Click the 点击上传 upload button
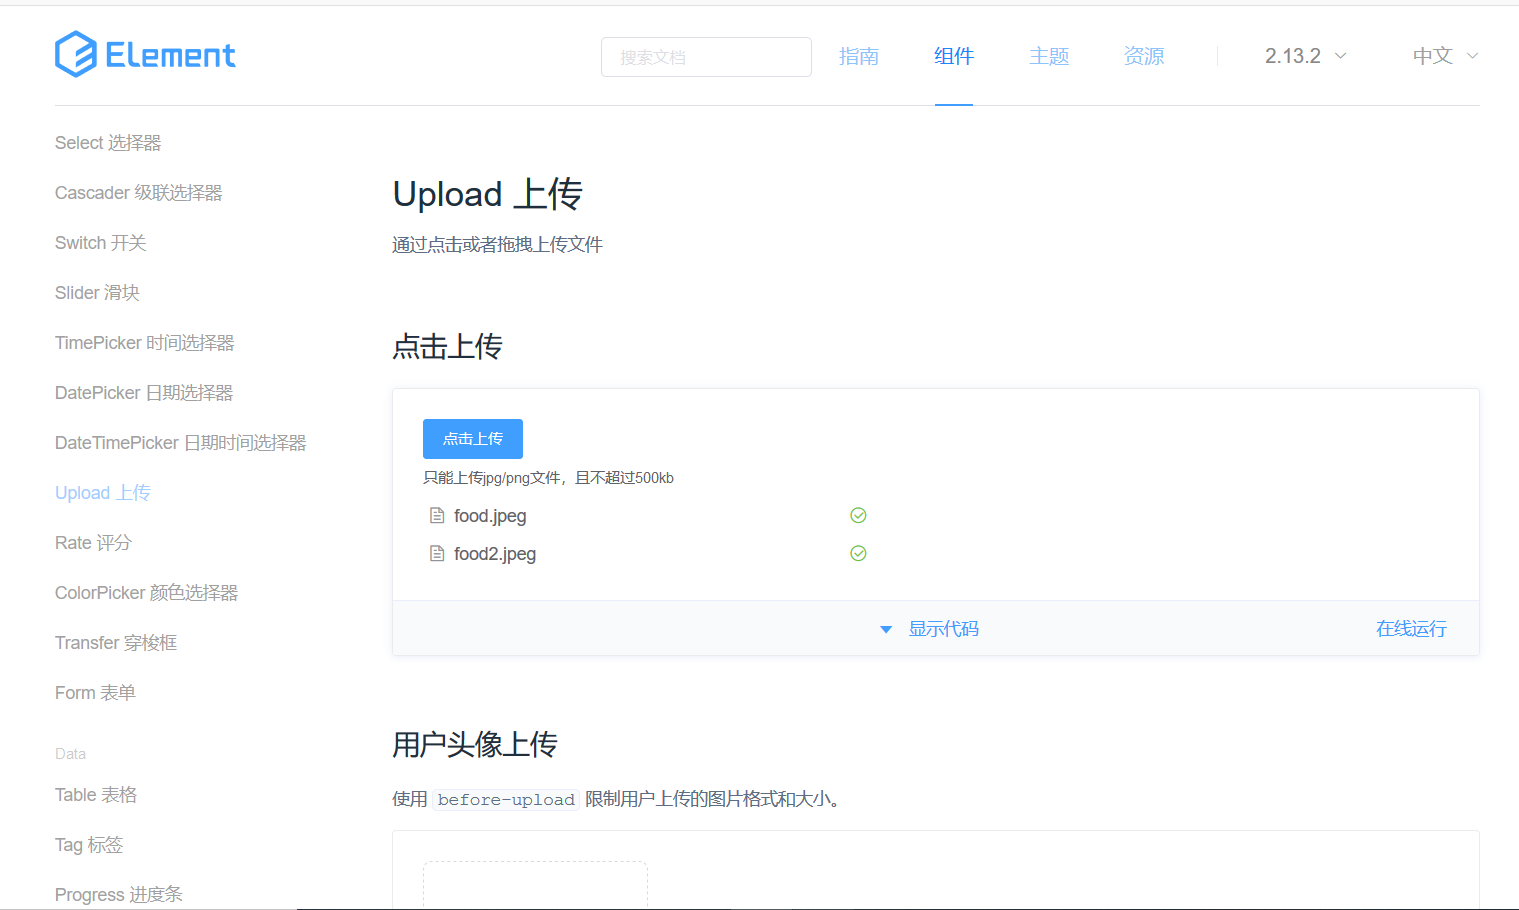Screen dimensions: 1519x910 [x=472, y=438]
